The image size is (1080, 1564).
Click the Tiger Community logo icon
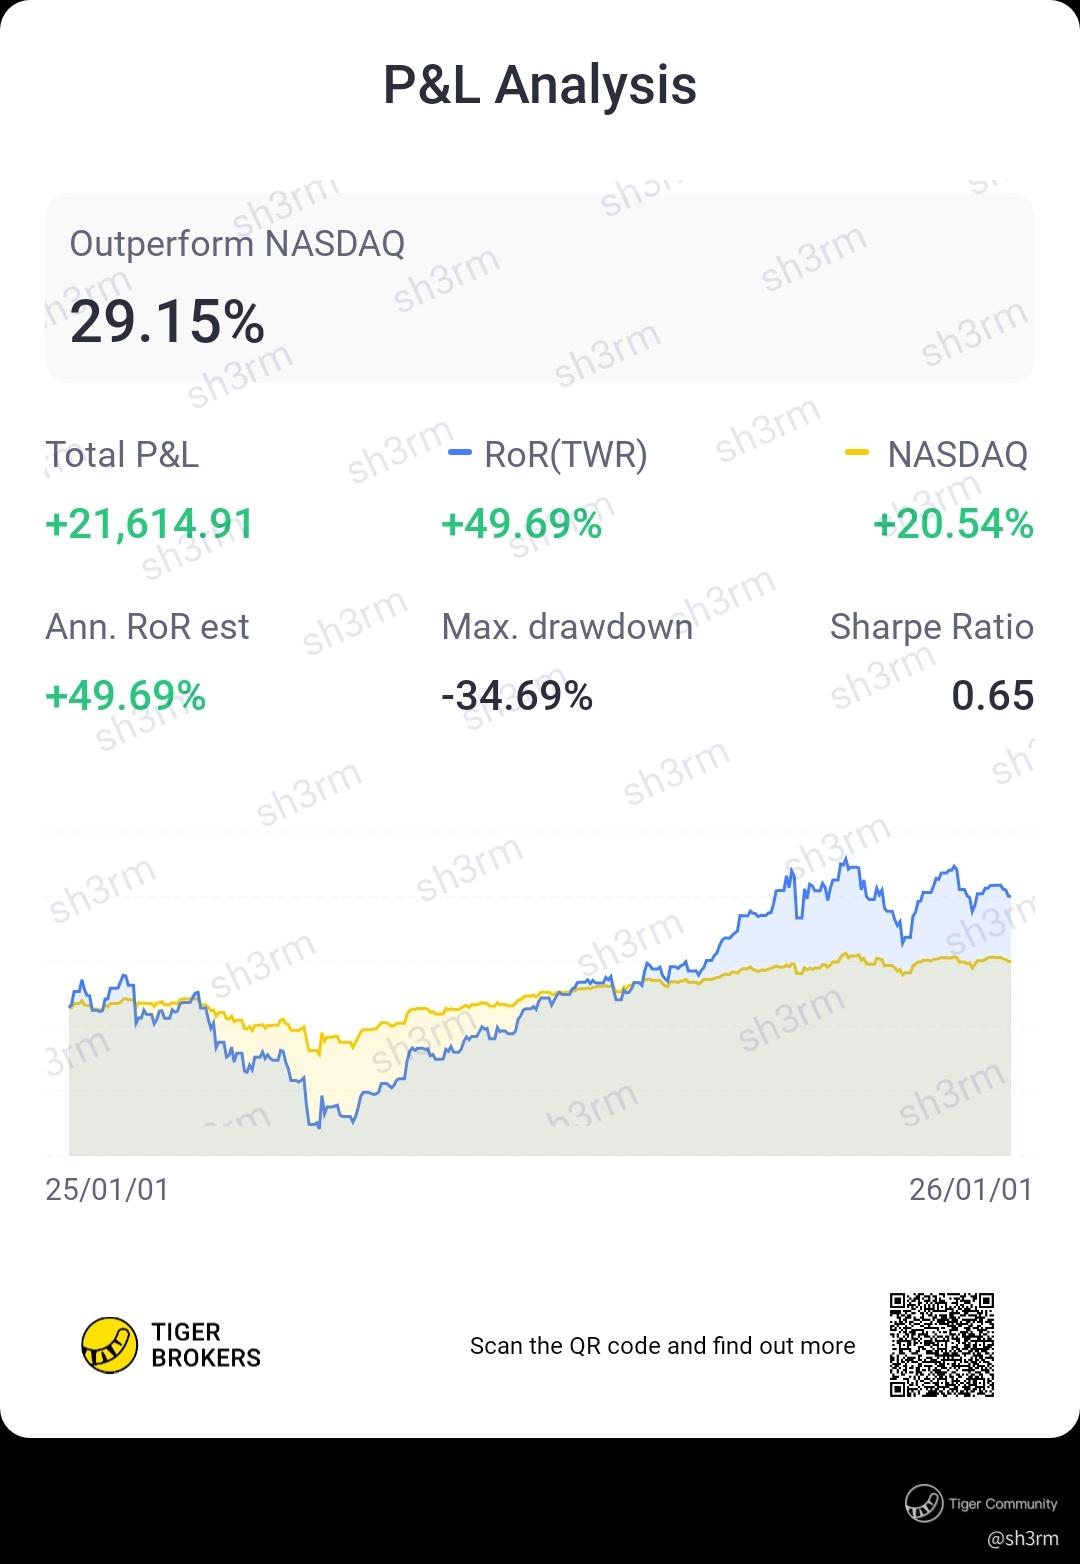tap(924, 1503)
